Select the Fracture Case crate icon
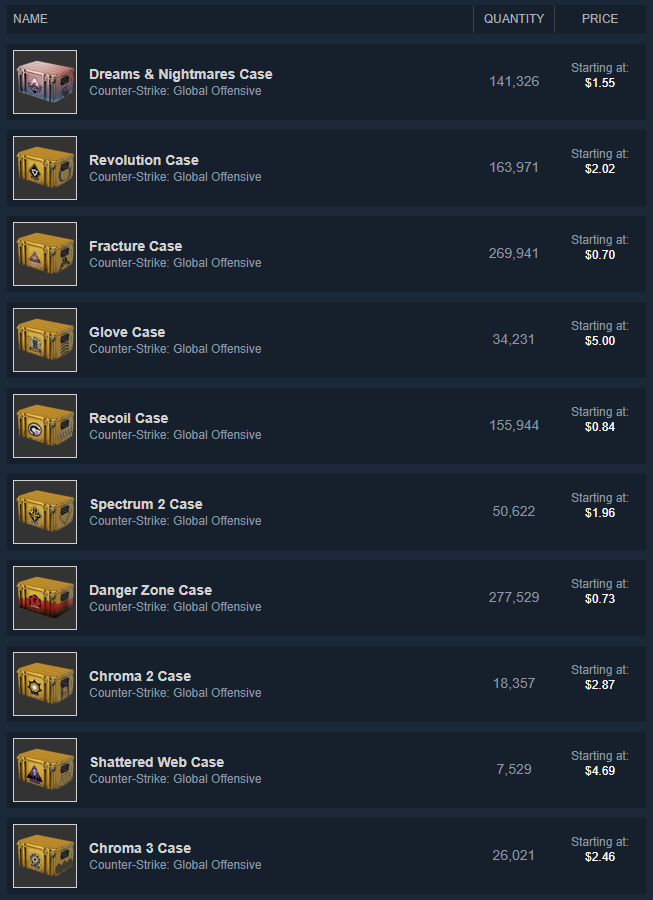Viewport: 653px width, 900px height. click(45, 254)
